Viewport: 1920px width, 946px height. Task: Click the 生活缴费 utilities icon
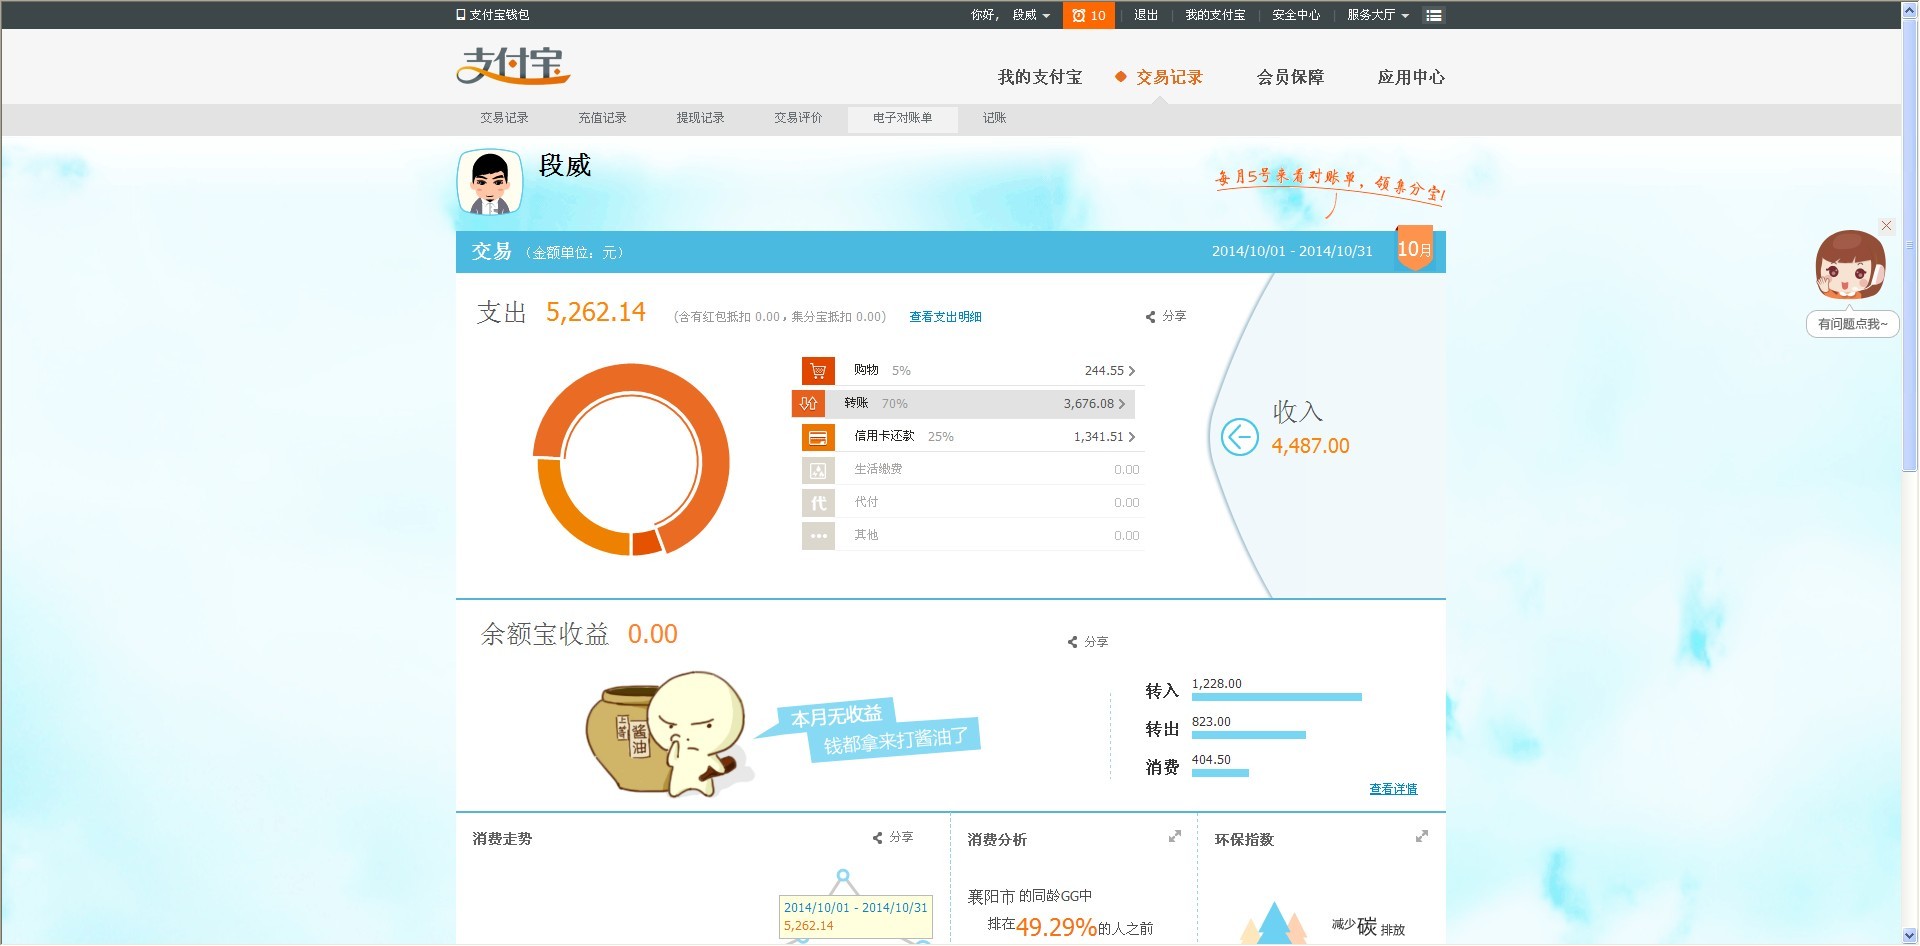tap(818, 470)
